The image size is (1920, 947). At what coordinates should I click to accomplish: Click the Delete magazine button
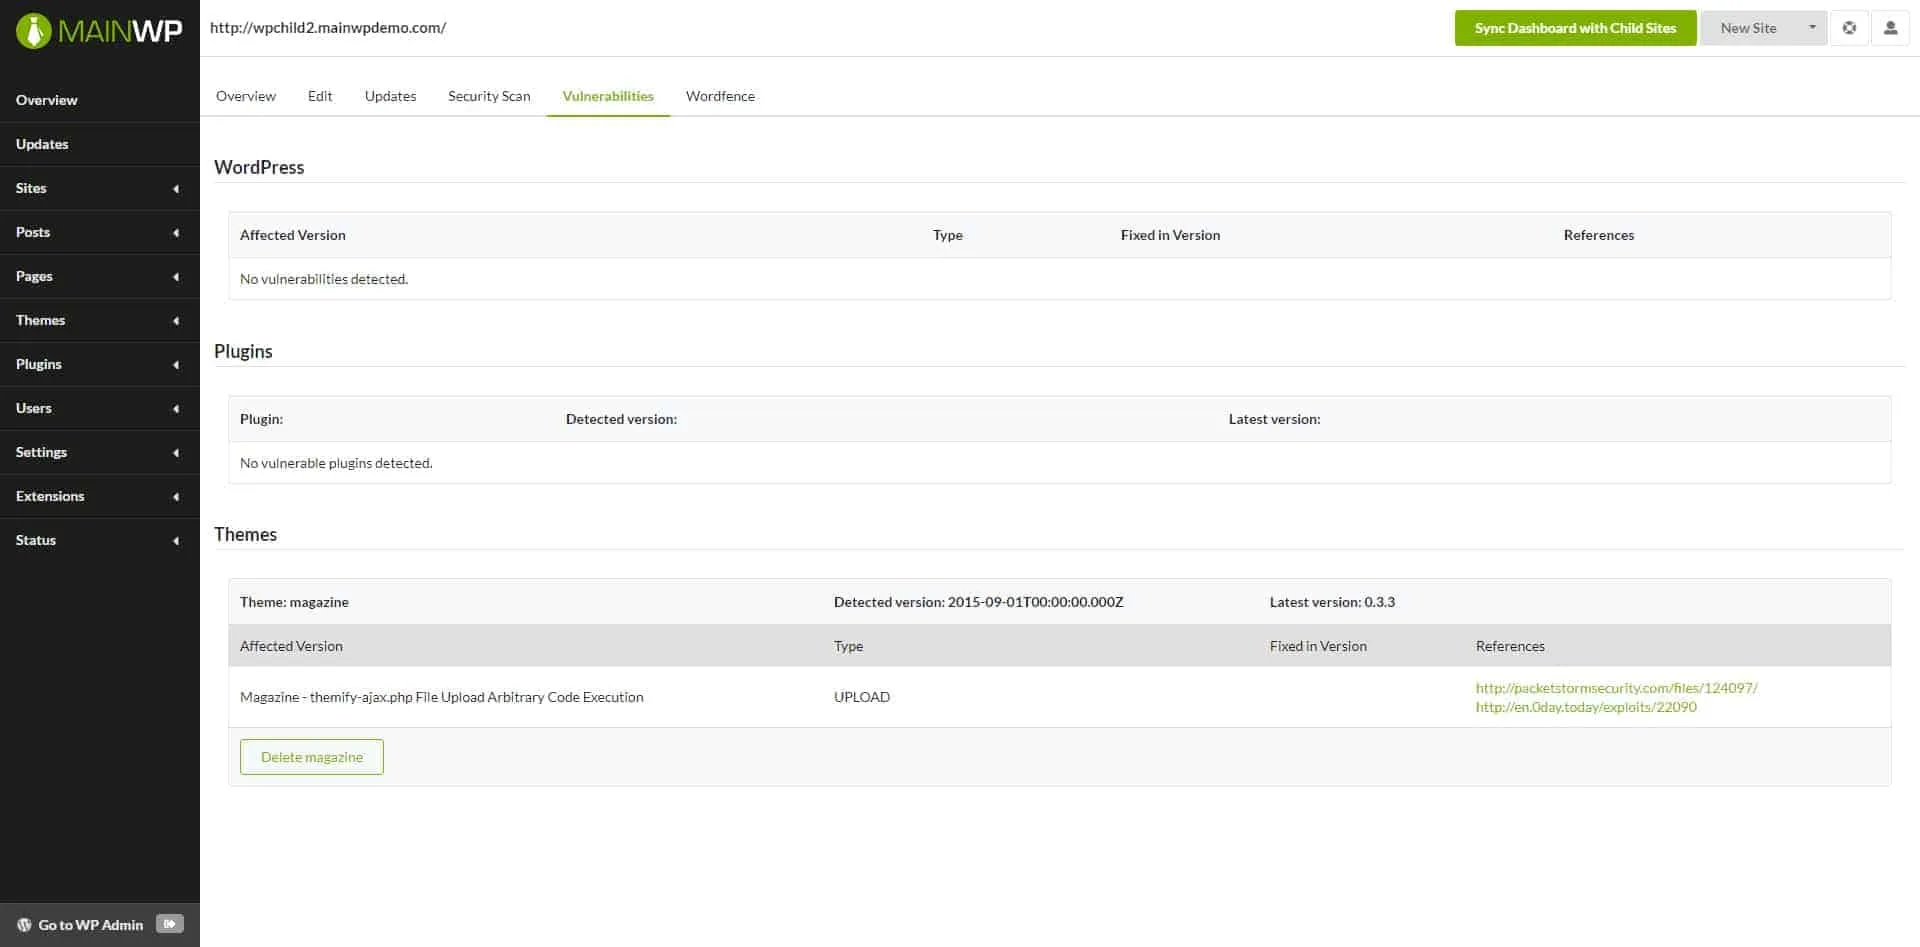[x=311, y=757]
